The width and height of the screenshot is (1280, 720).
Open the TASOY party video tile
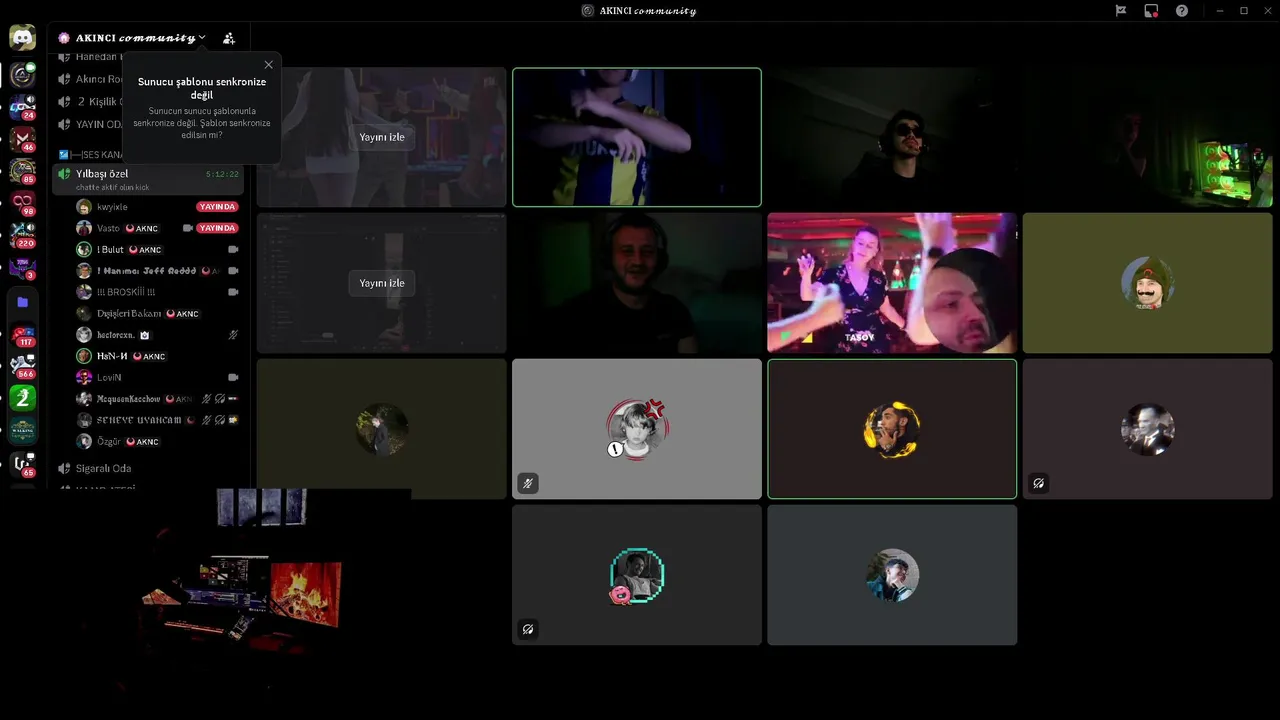click(892, 283)
